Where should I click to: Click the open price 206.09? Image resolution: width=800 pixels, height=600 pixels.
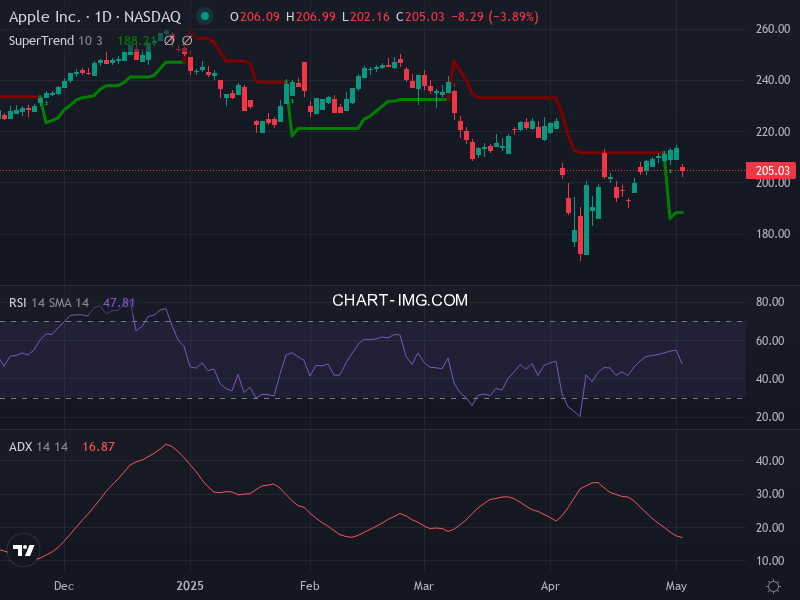(x=260, y=17)
